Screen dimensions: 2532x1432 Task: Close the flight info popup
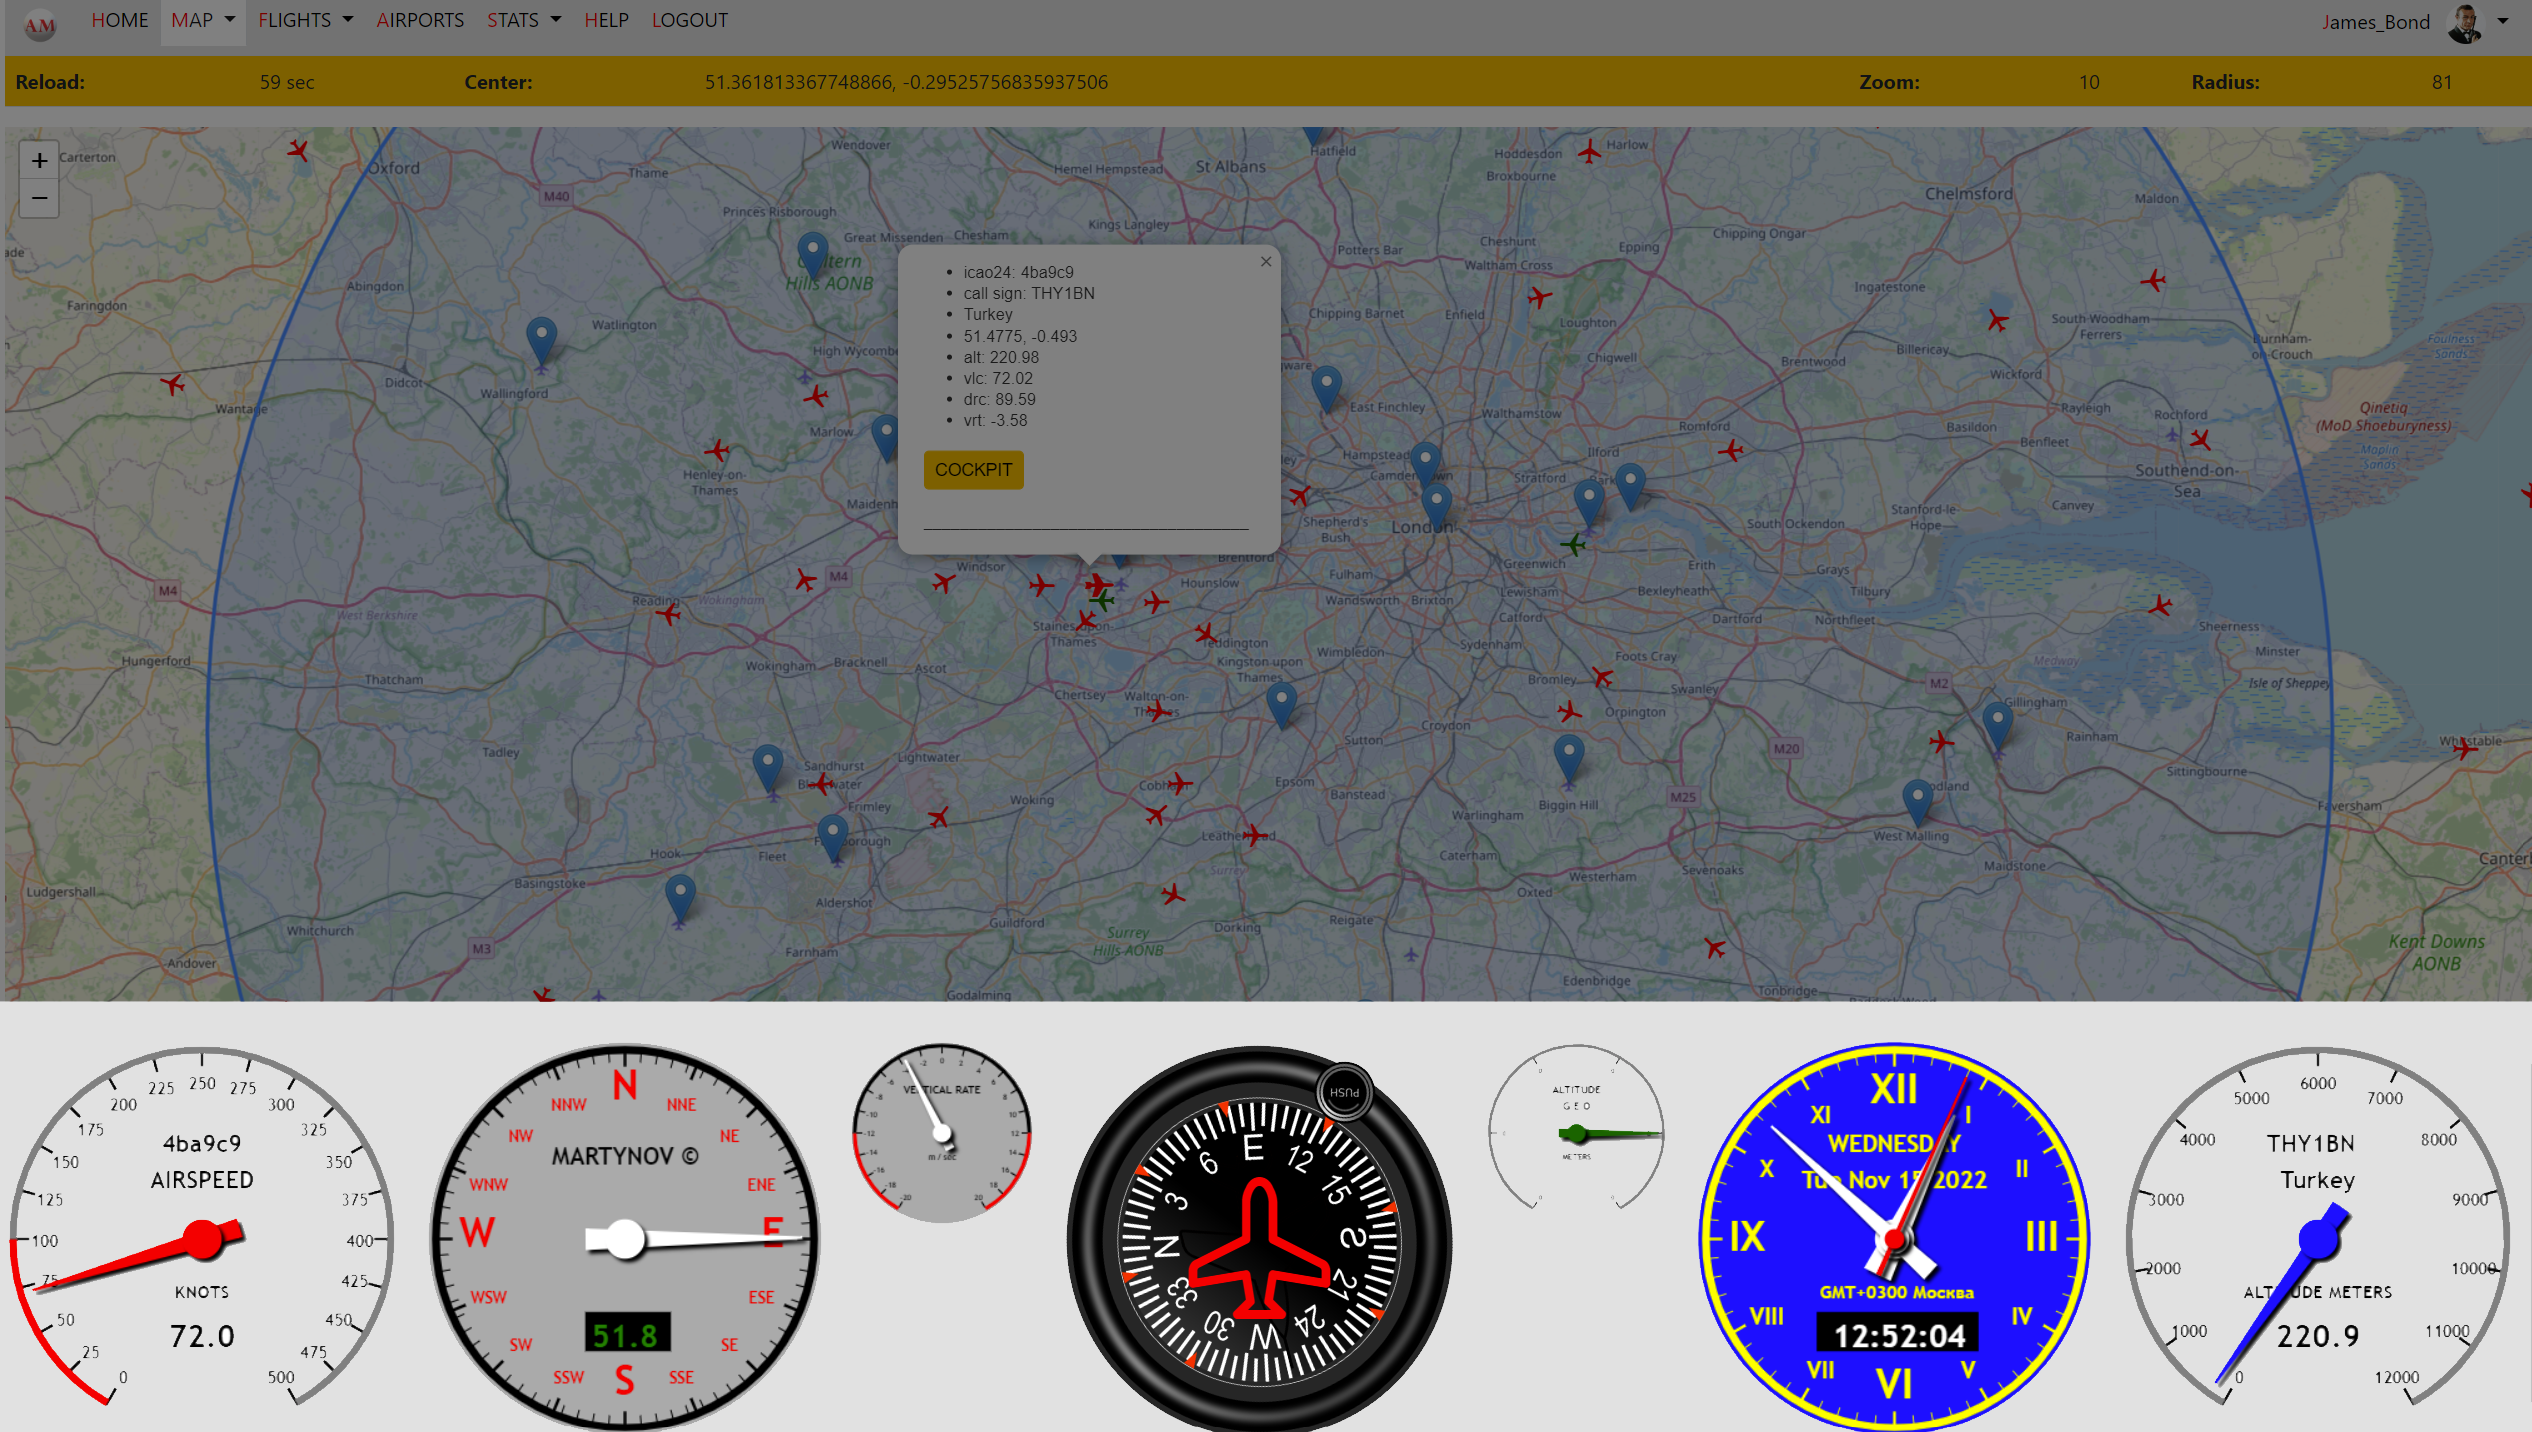pos(1266,262)
